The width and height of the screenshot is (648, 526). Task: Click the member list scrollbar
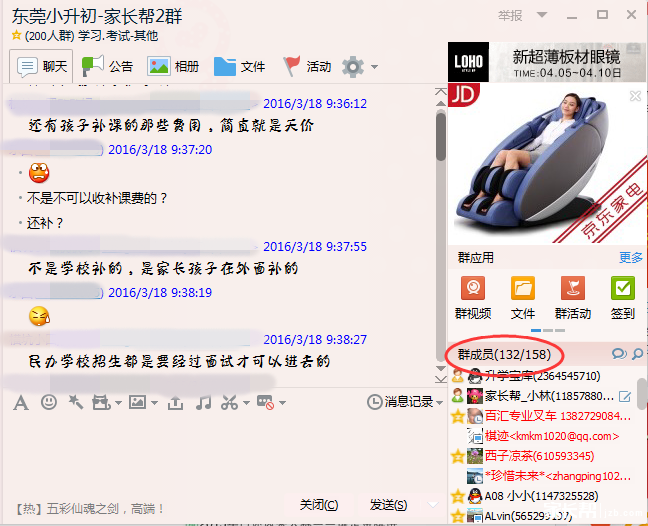coord(642,393)
